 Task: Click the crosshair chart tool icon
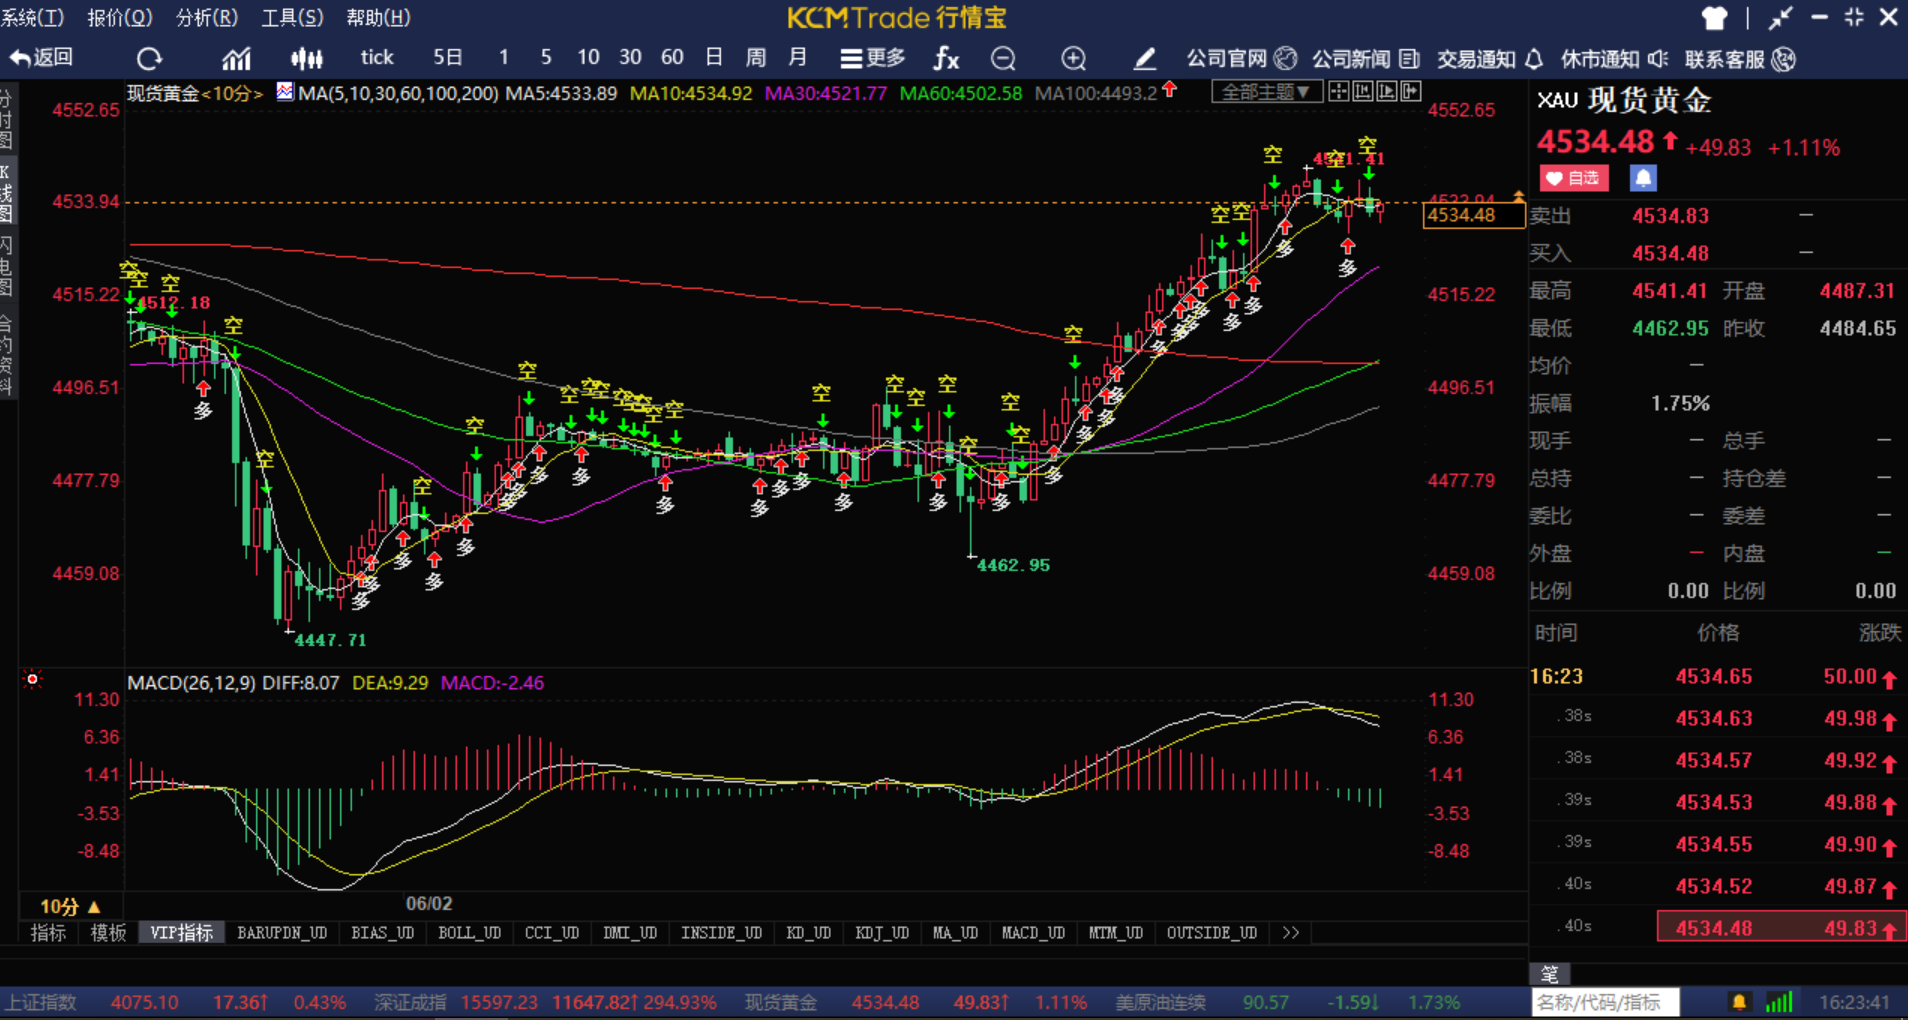tap(1338, 92)
